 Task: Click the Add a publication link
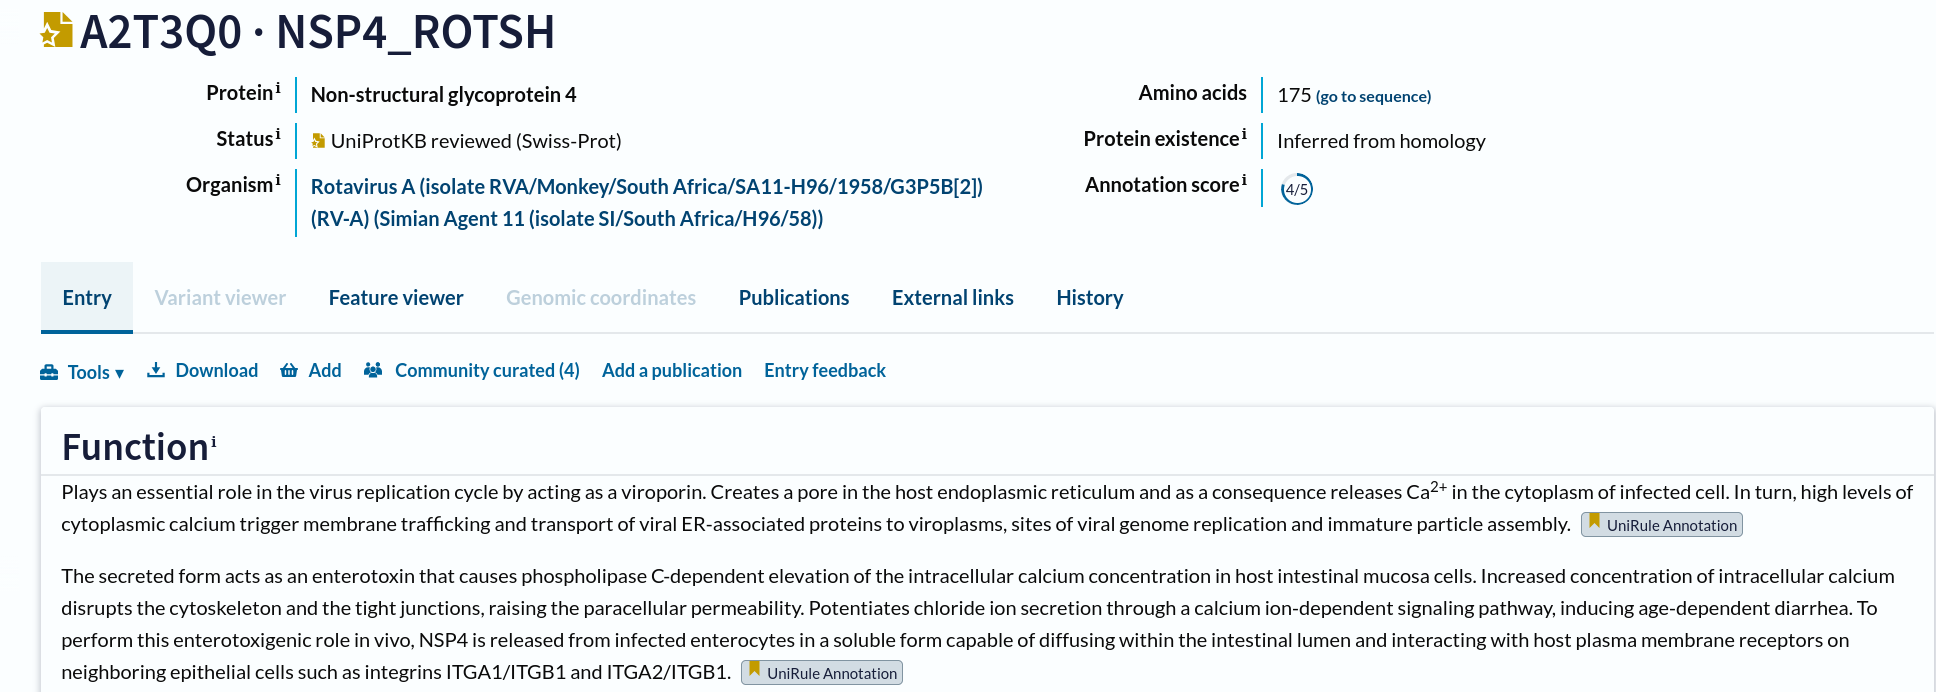(672, 370)
